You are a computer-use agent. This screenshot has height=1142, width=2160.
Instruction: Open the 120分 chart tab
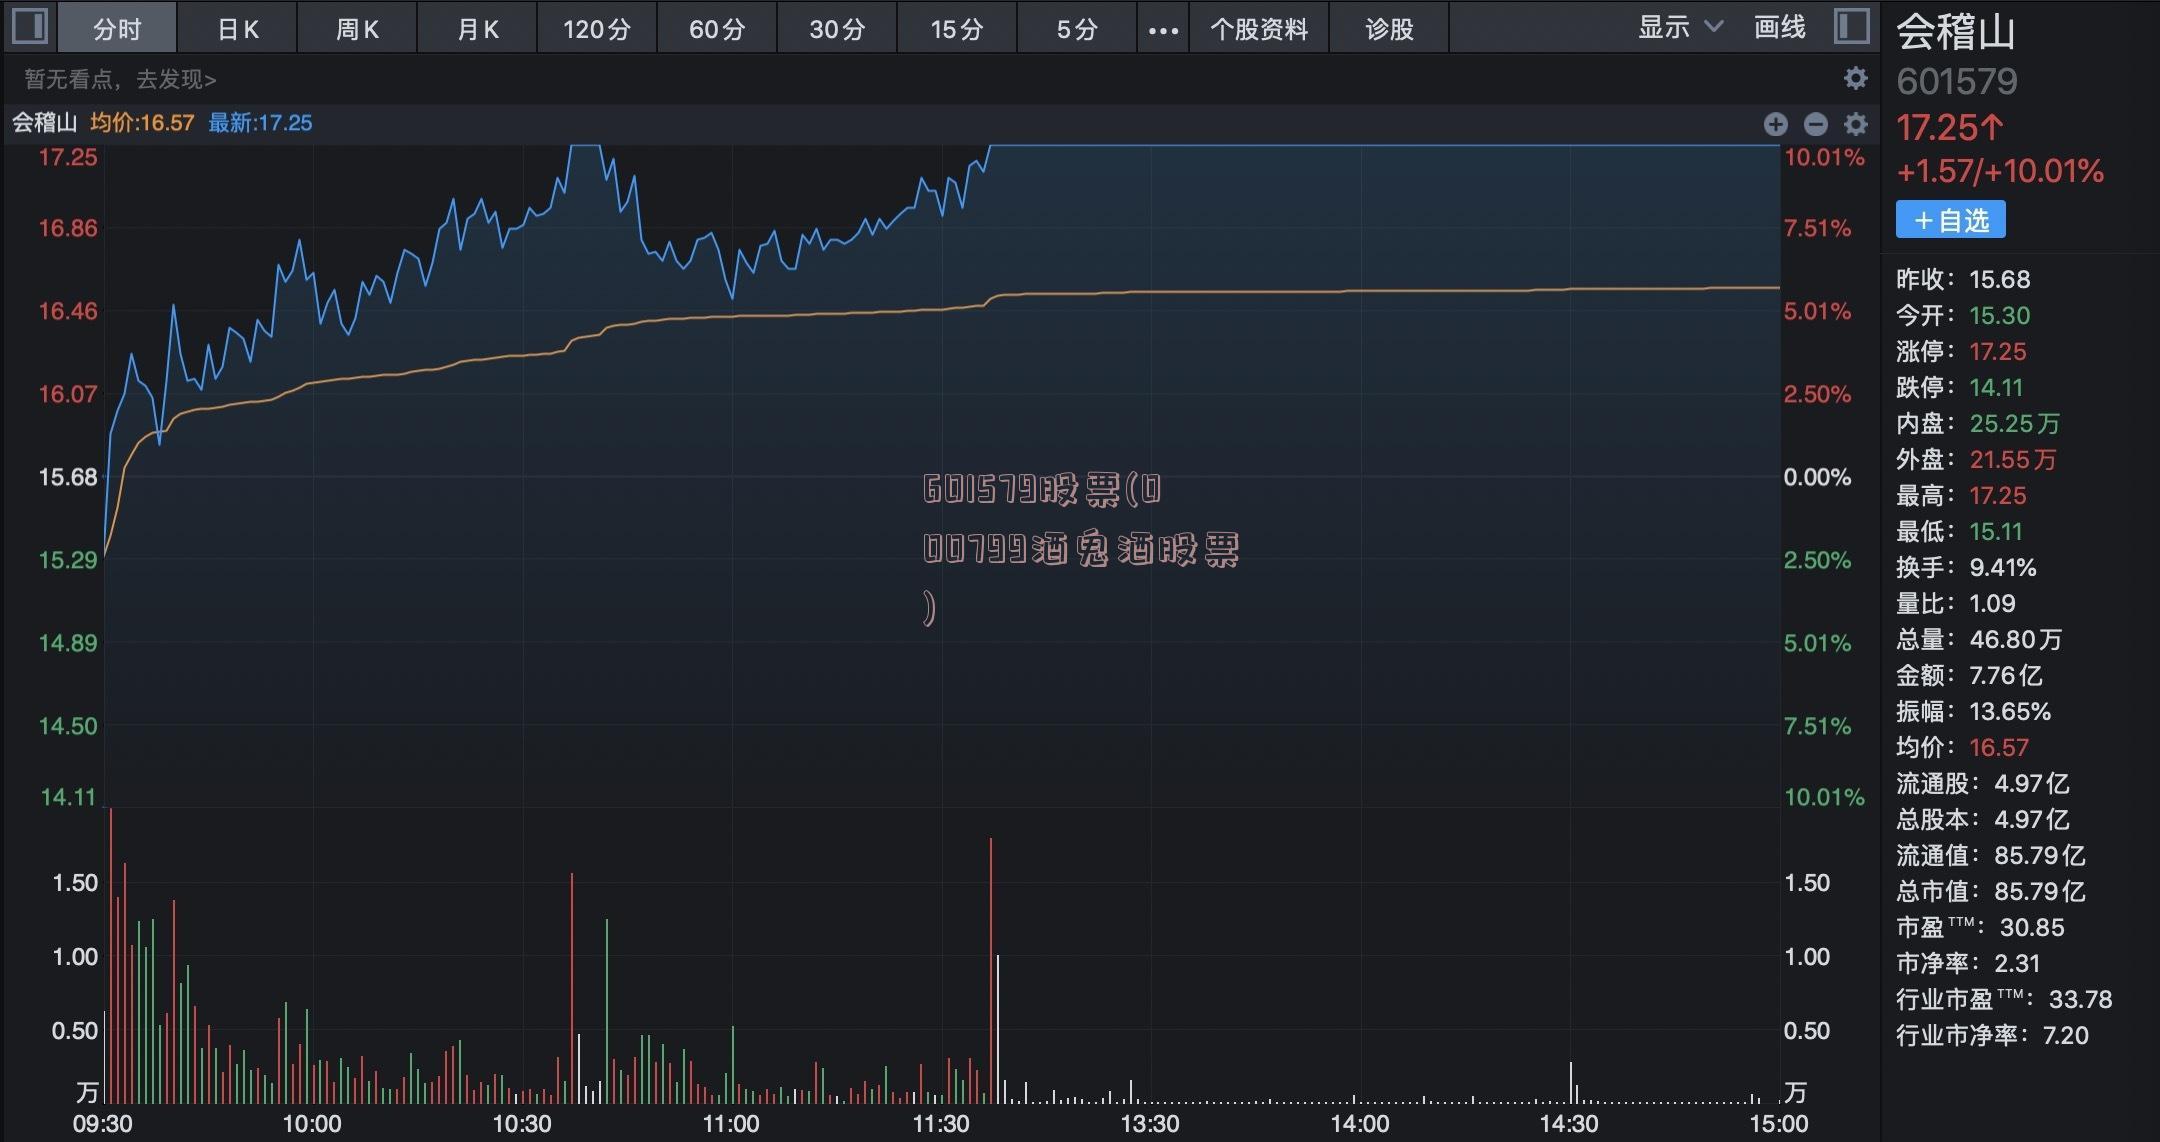[597, 29]
